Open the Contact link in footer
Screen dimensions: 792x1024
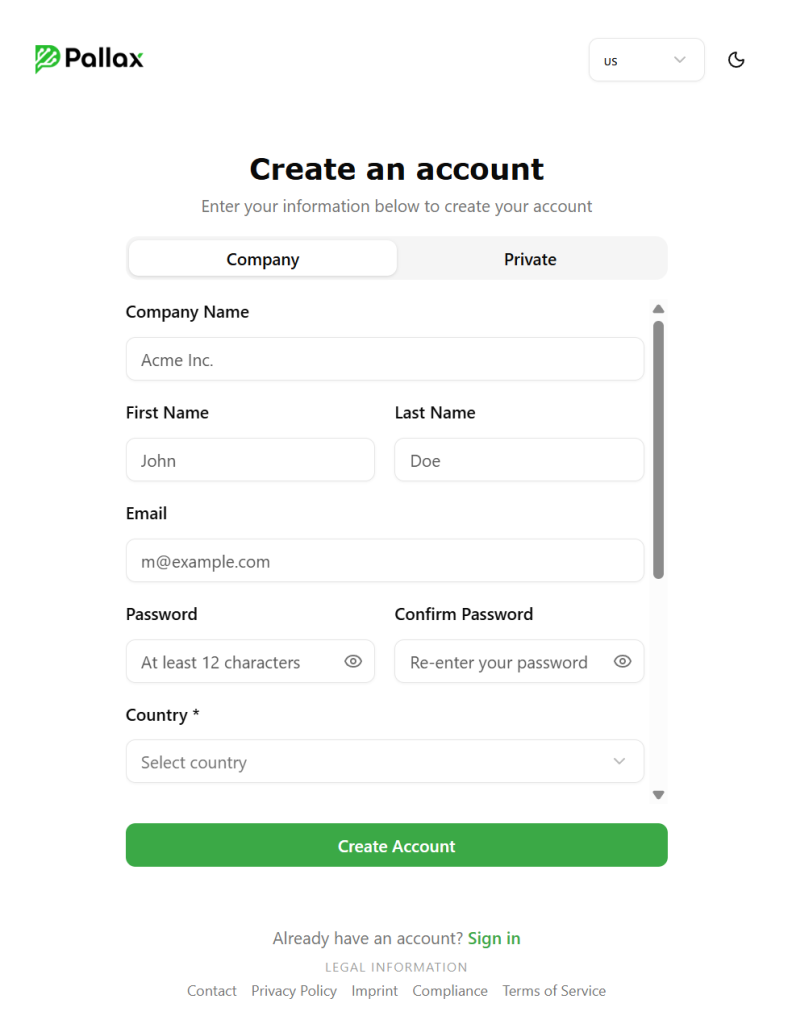pos(212,991)
